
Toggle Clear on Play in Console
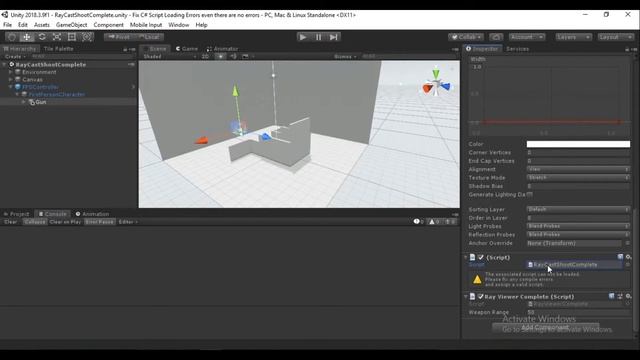[65, 222]
